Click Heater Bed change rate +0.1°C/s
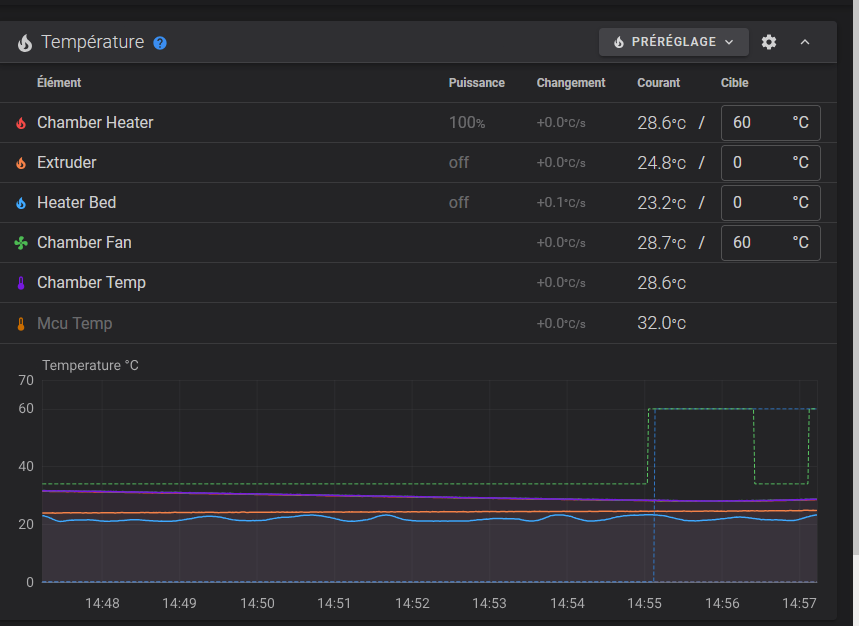859x626 pixels. (x=561, y=203)
